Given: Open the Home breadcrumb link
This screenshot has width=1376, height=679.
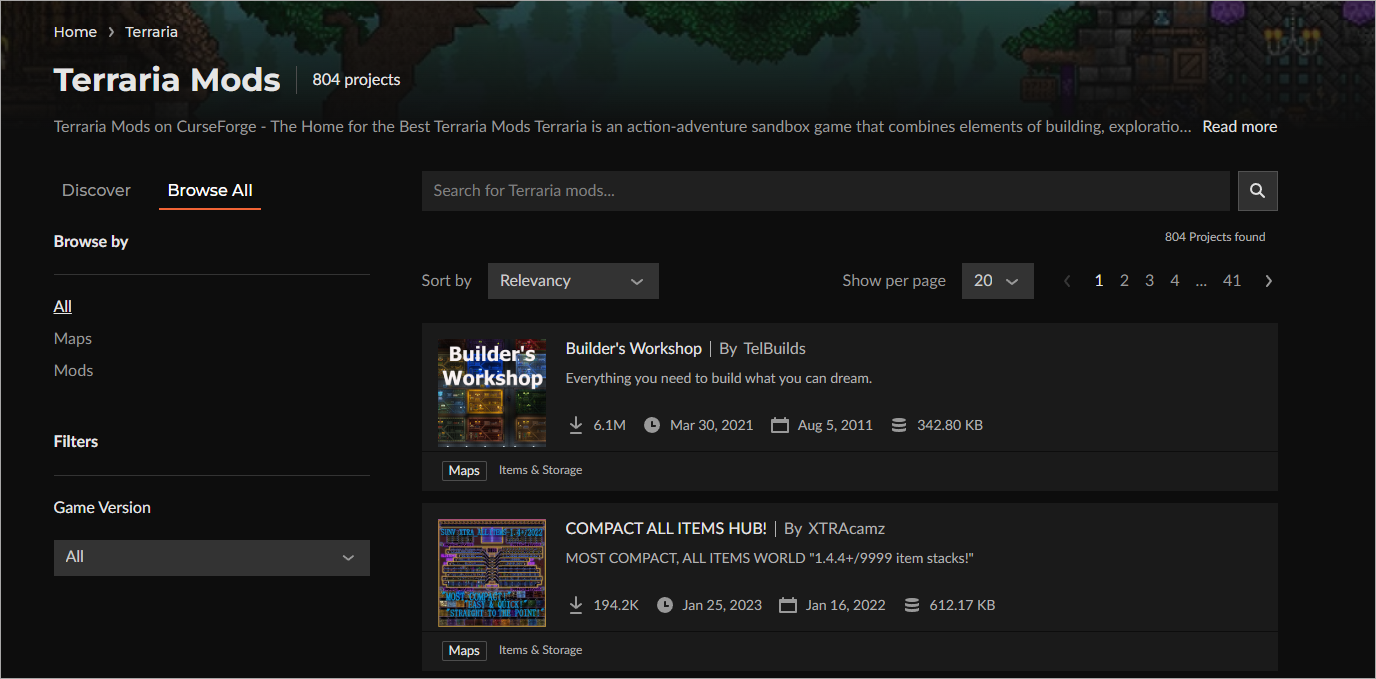Looking at the screenshot, I should pyautogui.click(x=75, y=32).
